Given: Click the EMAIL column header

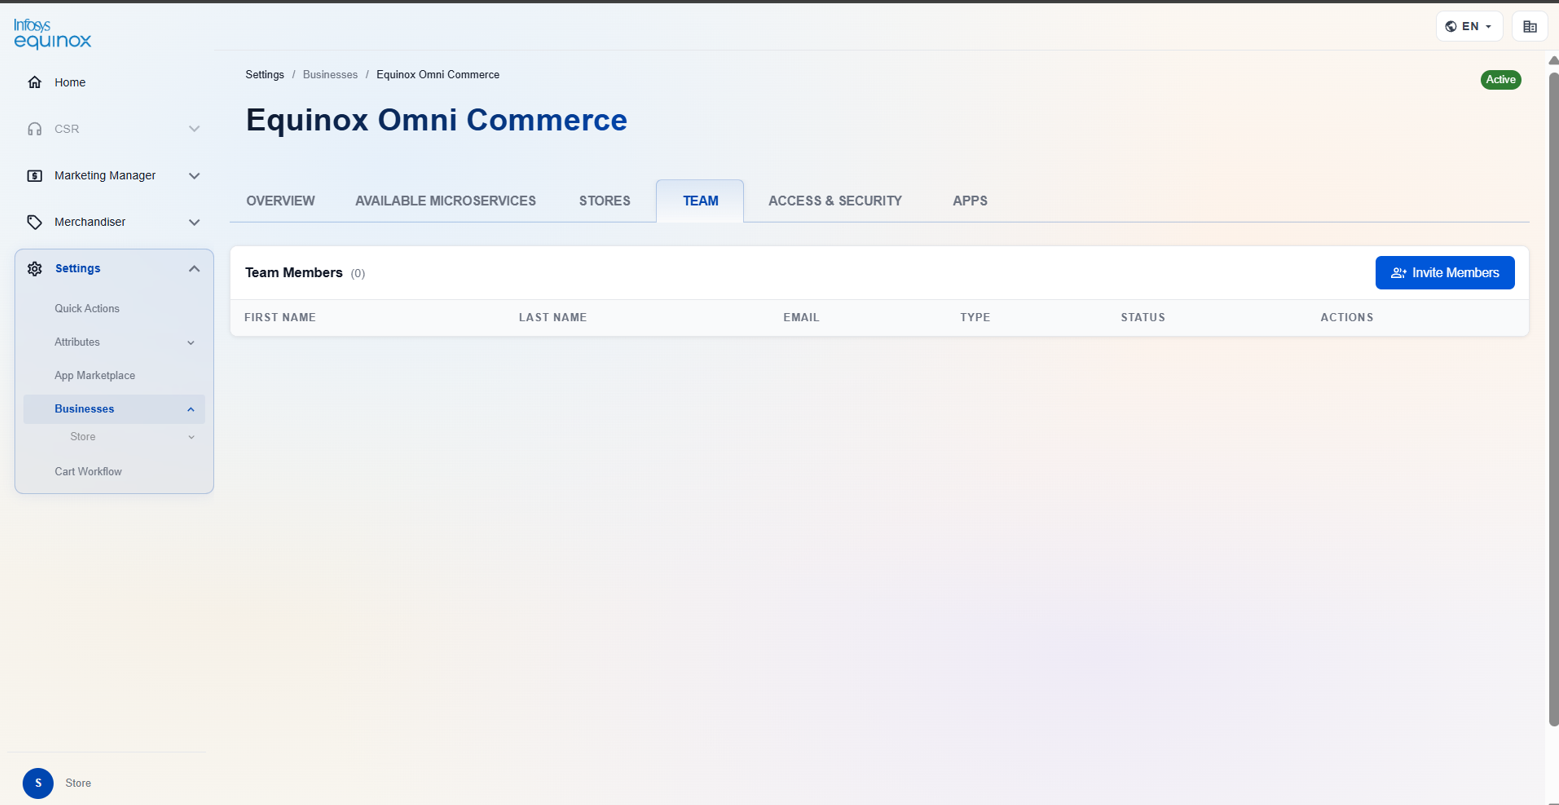Looking at the screenshot, I should 801,318.
